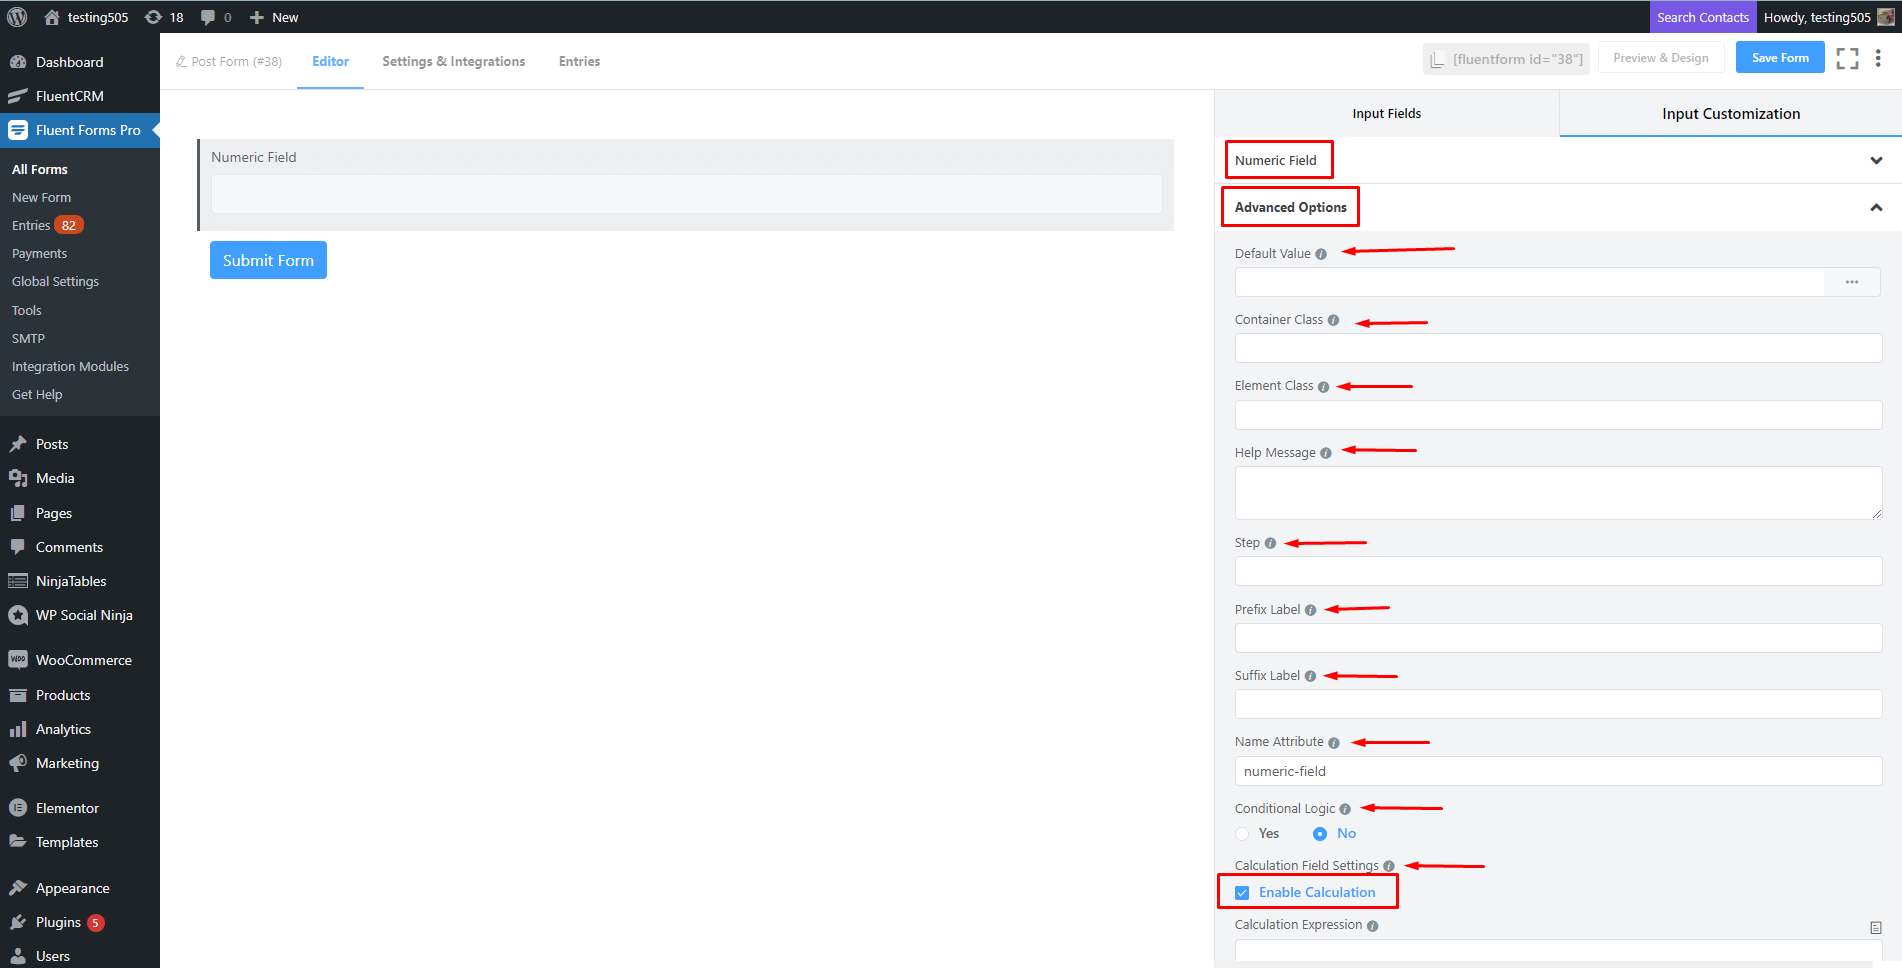1902x968 pixels.
Task: Click the Name Attribute input field
Action: tap(1557, 771)
